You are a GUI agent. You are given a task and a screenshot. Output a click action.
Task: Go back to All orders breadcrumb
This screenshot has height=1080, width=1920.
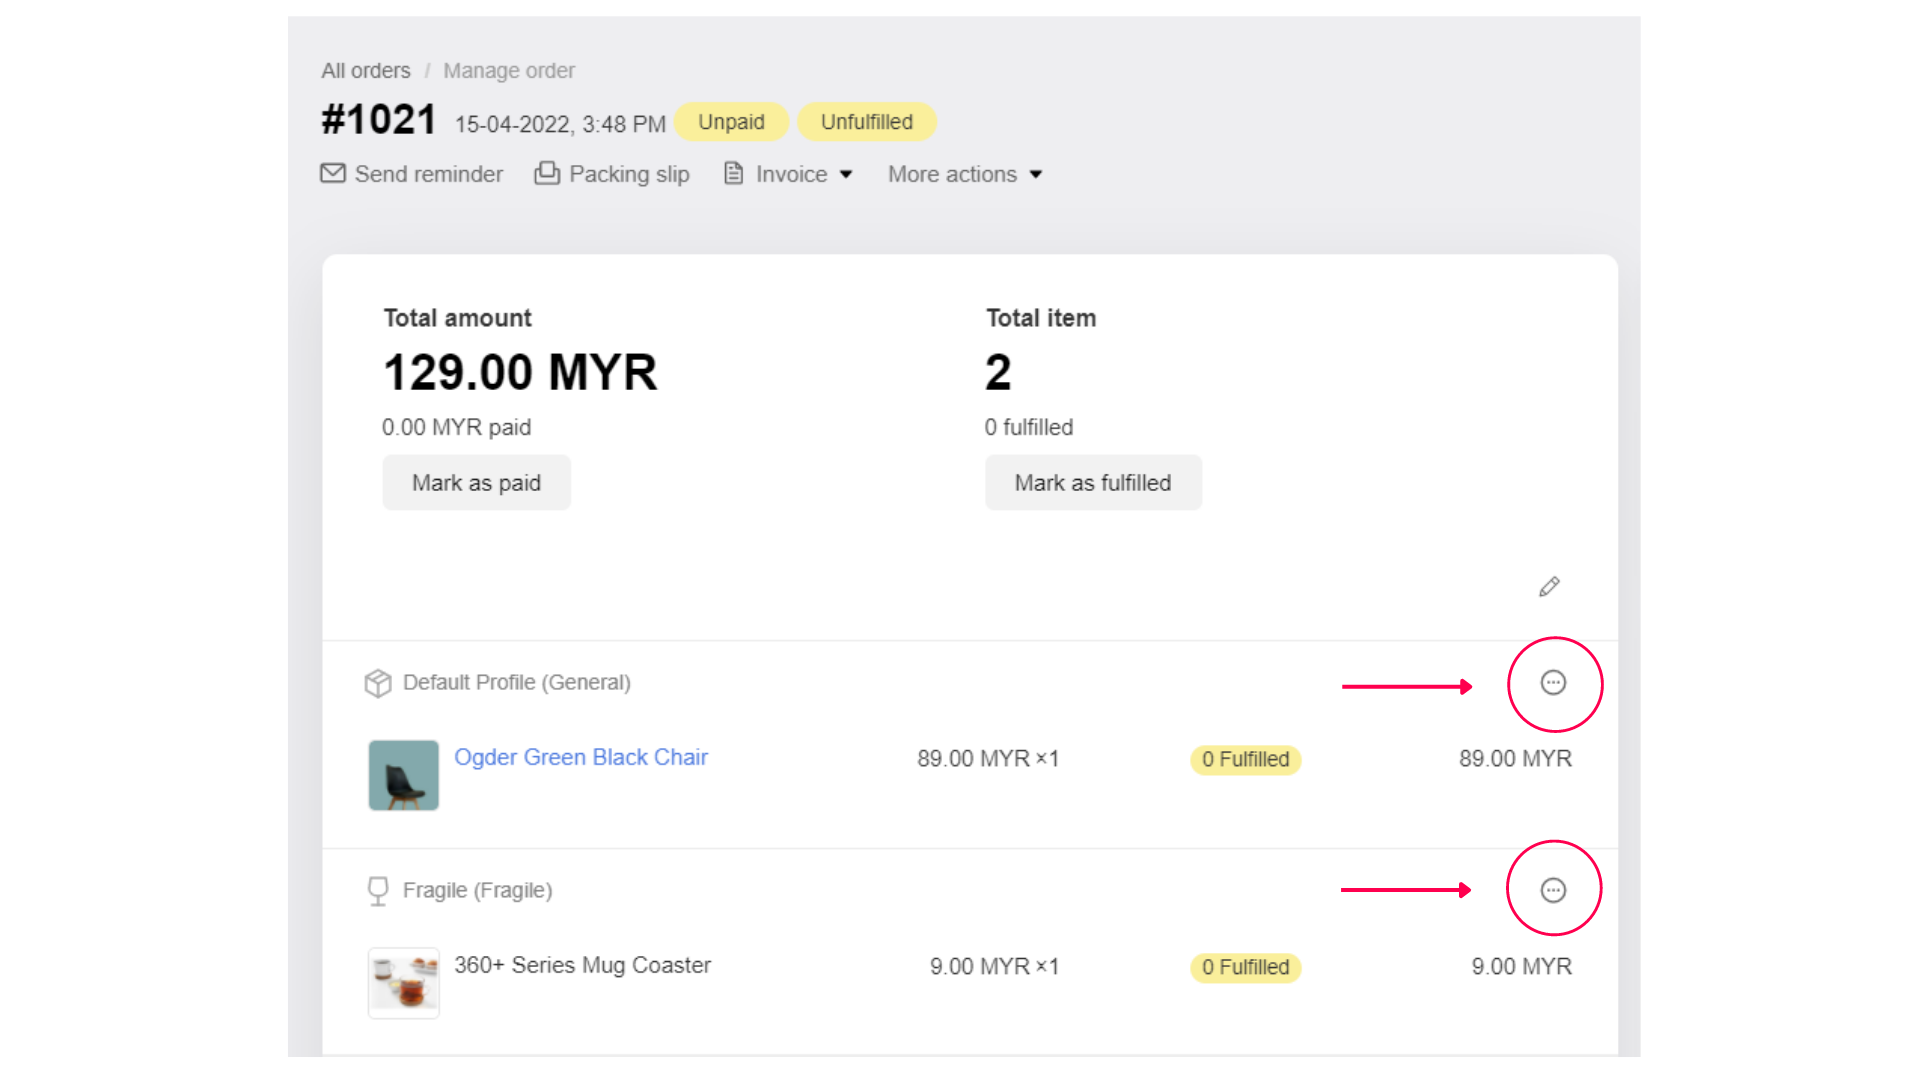tap(365, 71)
